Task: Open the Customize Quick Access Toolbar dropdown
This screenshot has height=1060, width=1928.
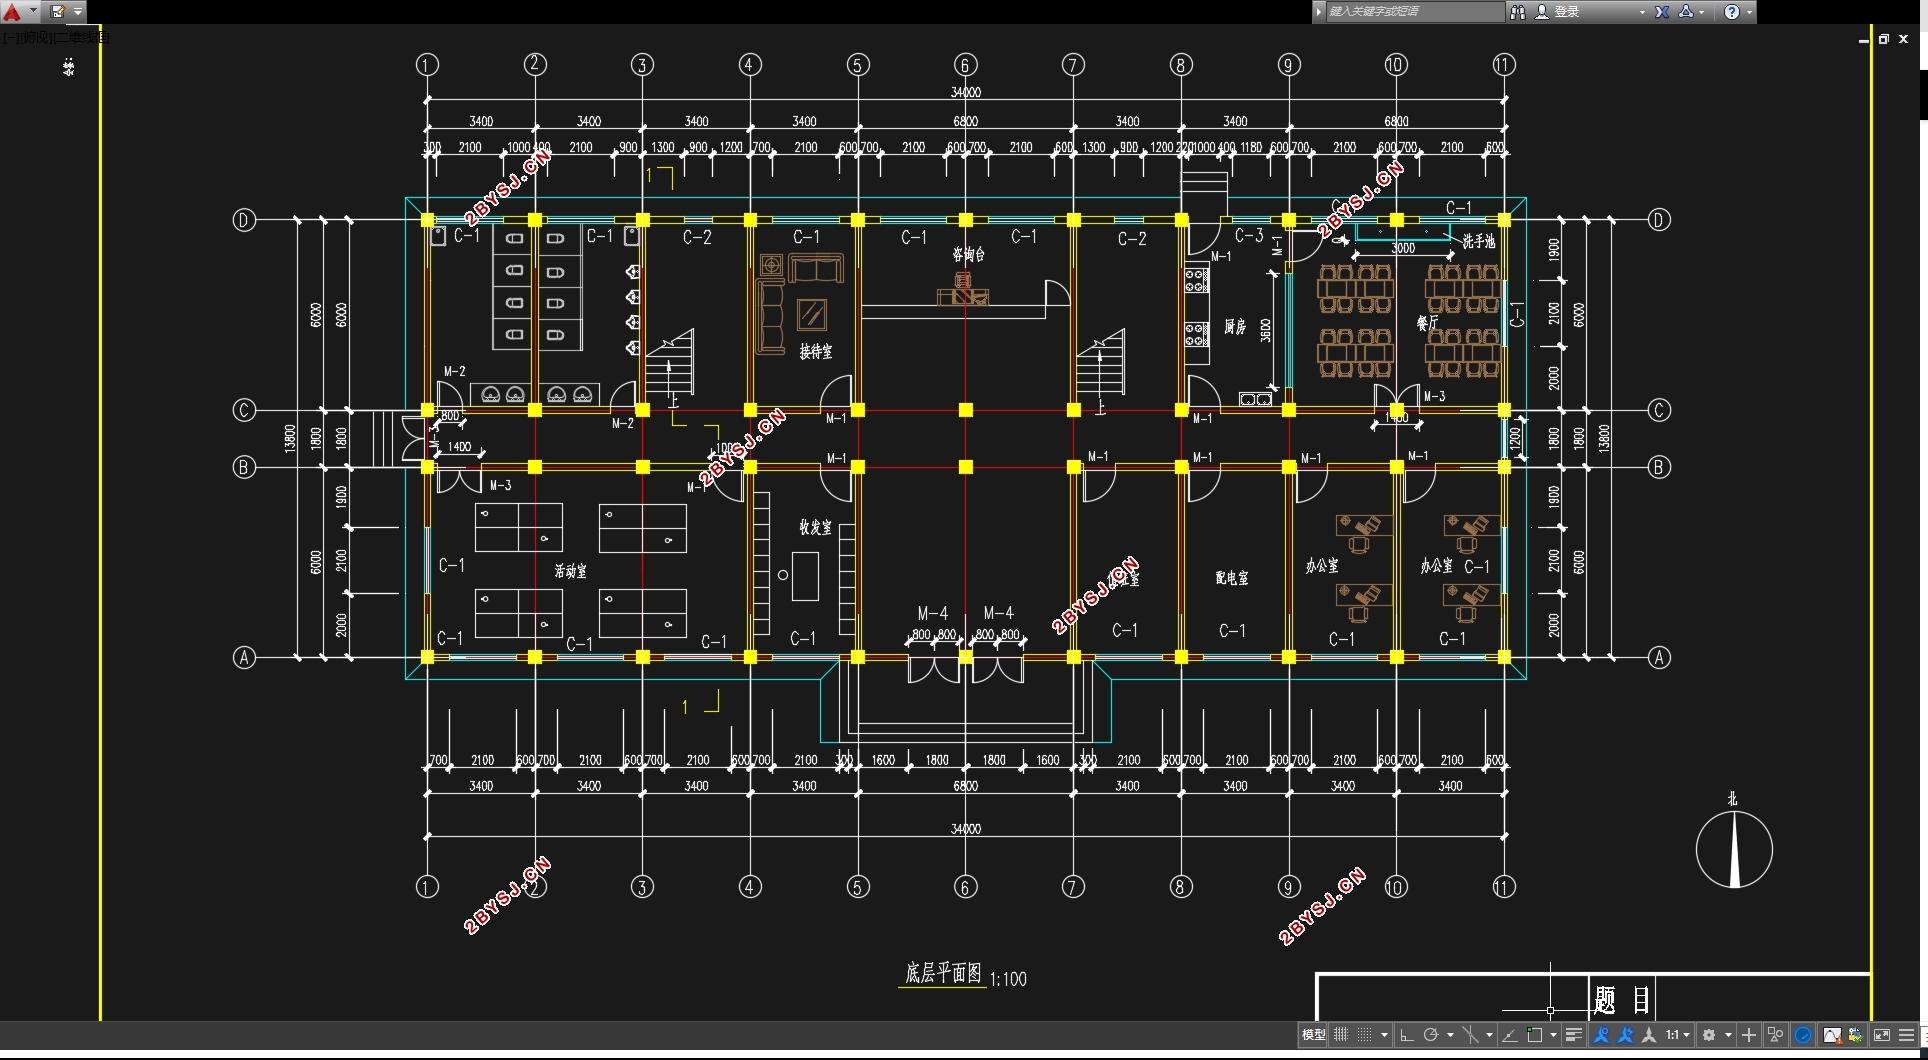Action: click(78, 12)
